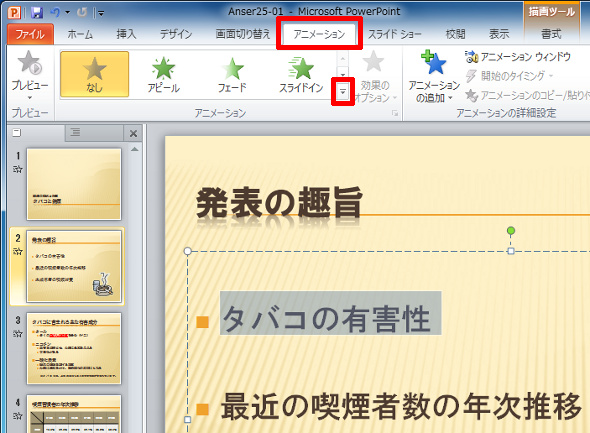The image size is (590, 433).
Task: Switch to the outline pane tab
Action: tap(75, 132)
